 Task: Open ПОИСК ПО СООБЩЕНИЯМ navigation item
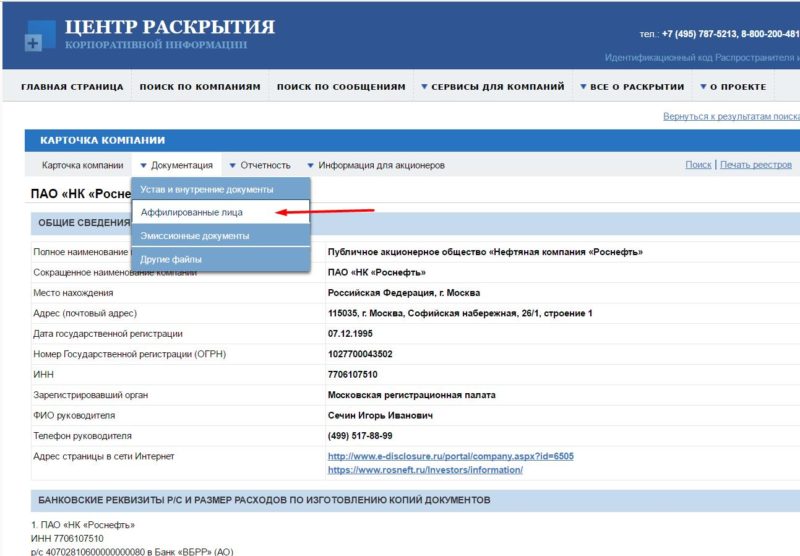point(341,87)
